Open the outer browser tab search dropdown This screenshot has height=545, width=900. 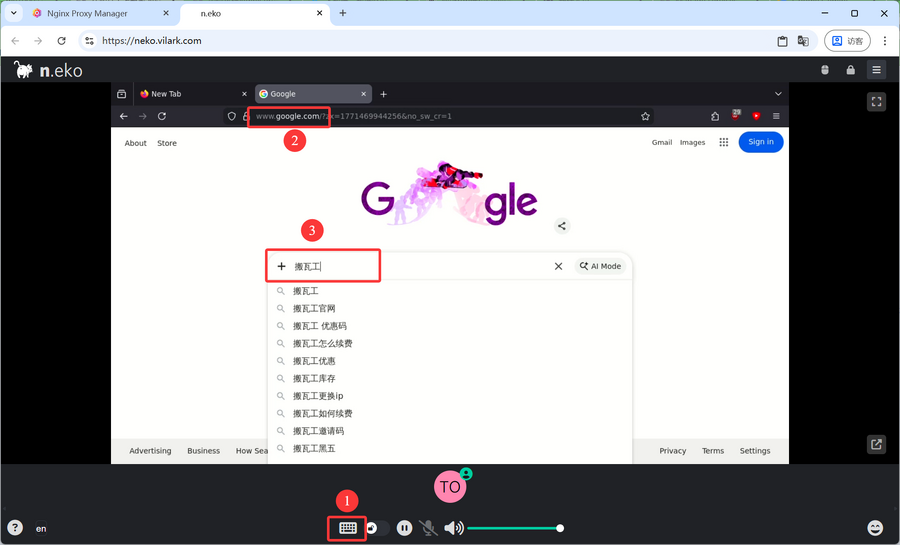14,13
